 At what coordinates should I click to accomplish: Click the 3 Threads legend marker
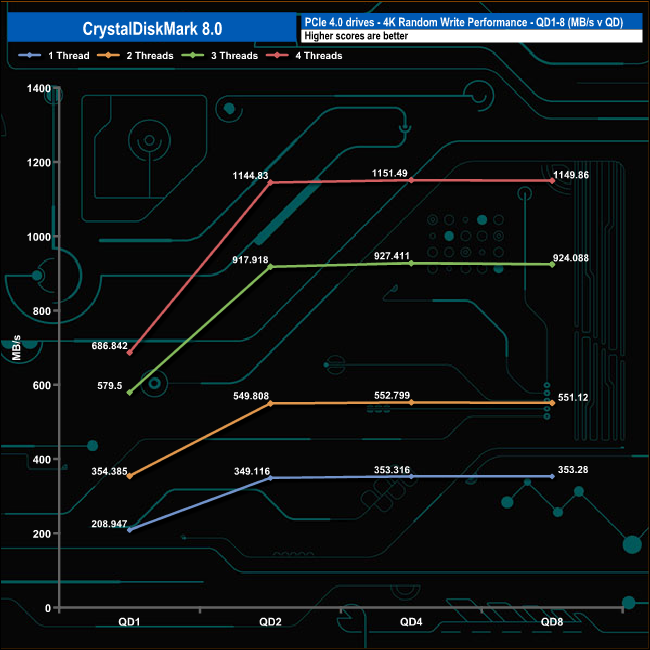[193, 55]
